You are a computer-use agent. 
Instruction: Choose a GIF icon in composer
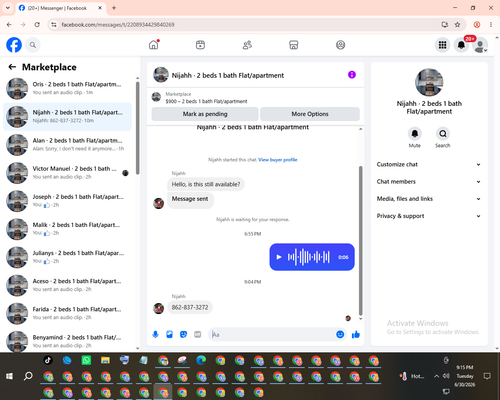click(x=197, y=334)
